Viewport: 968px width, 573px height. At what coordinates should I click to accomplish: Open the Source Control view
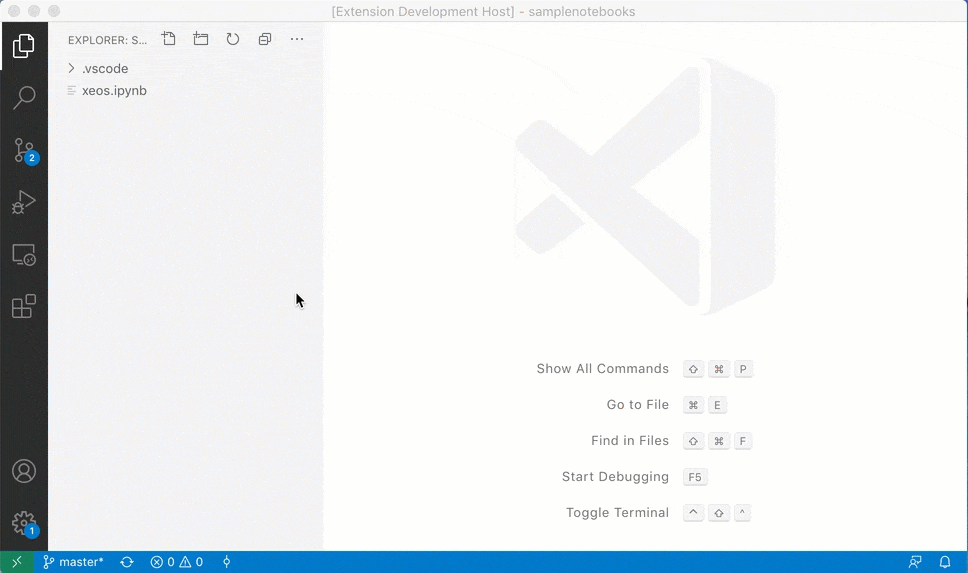click(x=24, y=150)
